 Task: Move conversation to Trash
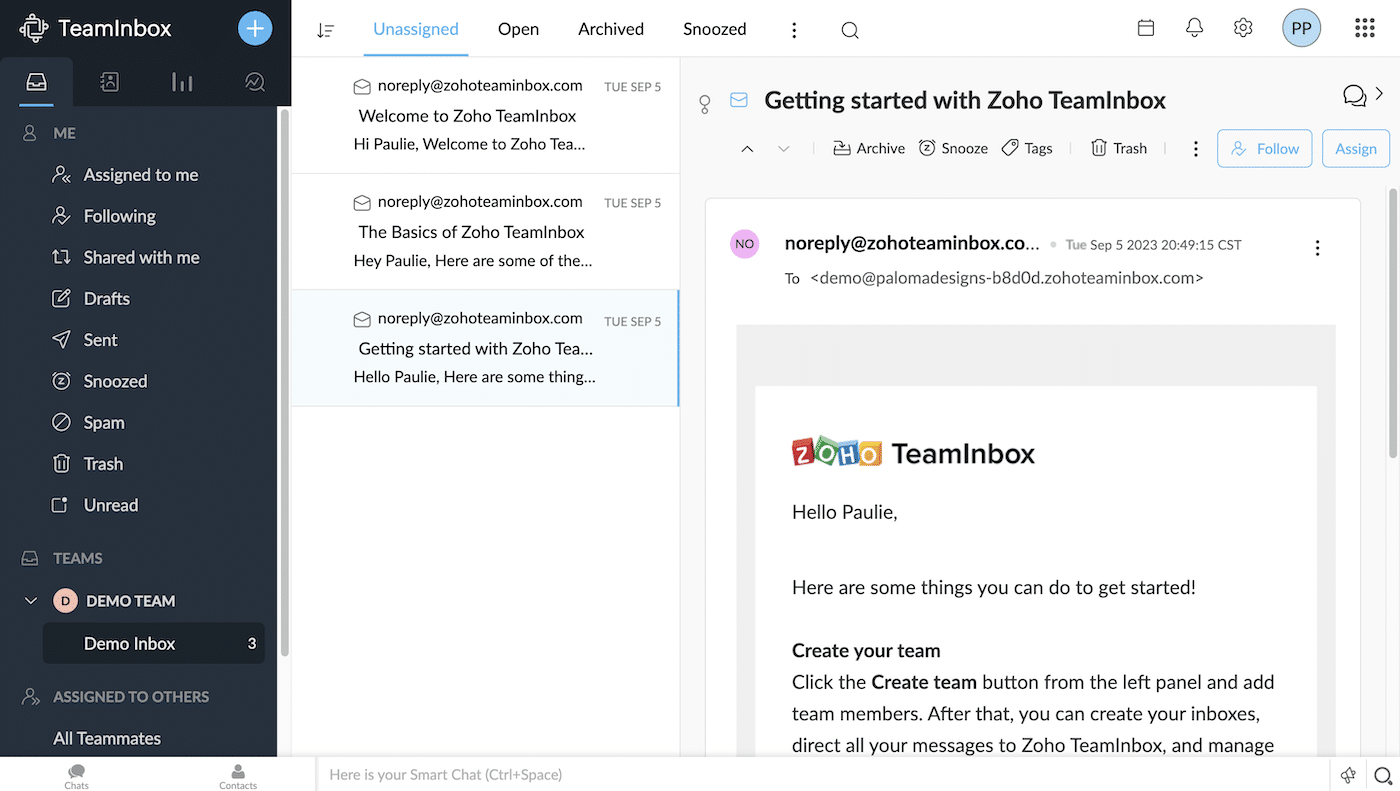pyautogui.click(x=1118, y=147)
